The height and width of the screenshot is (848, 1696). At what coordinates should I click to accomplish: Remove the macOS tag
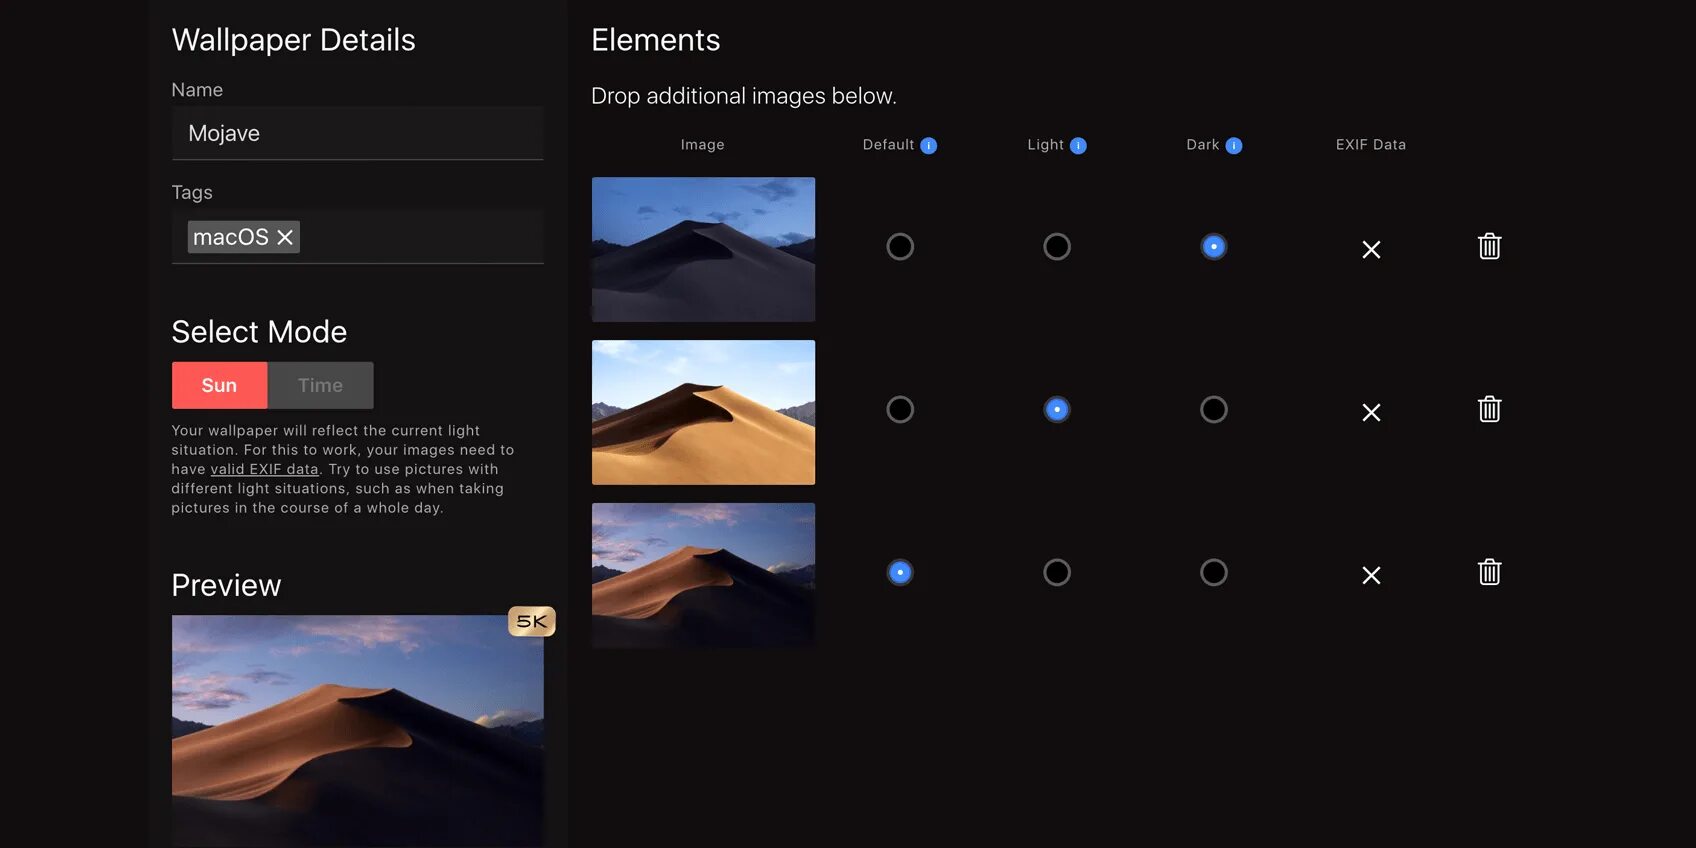pos(285,237)
